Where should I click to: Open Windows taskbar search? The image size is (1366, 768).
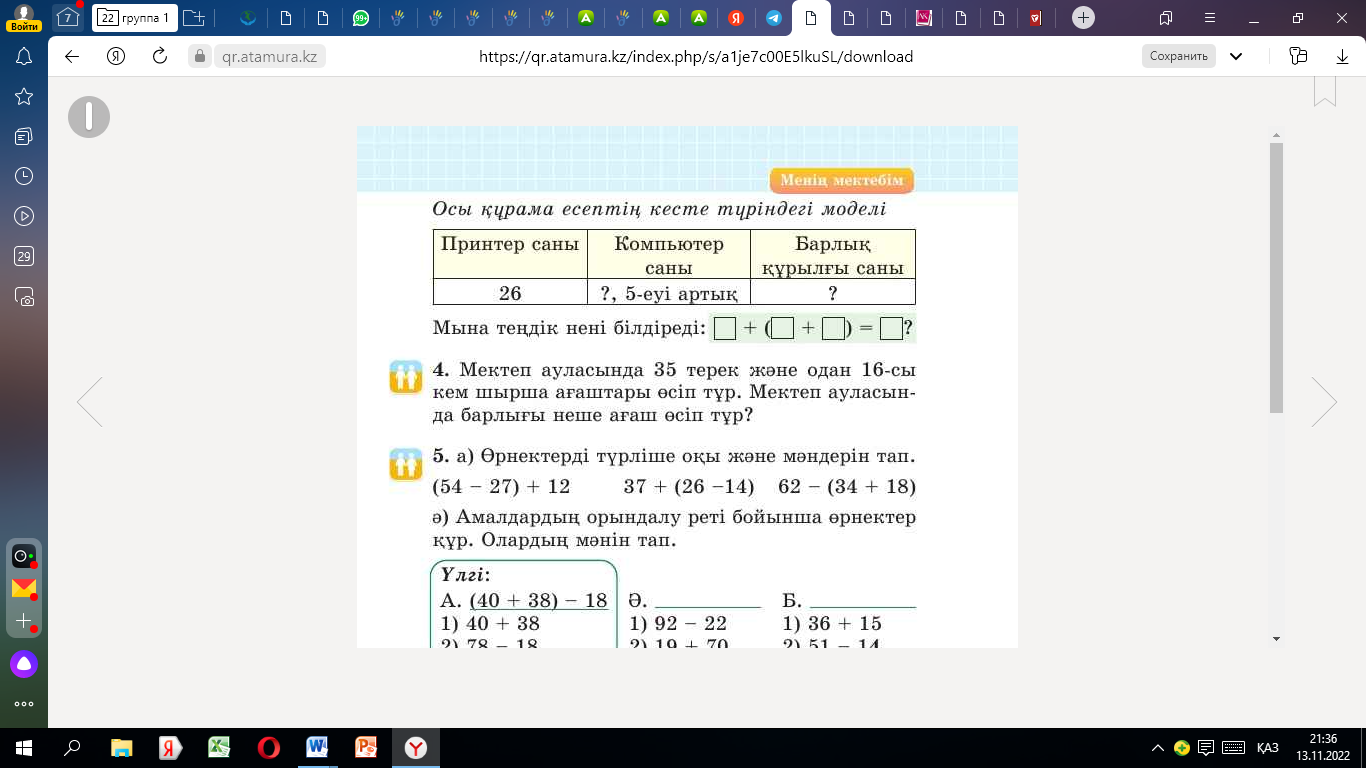pyautogui.click(x=72, y=747)
